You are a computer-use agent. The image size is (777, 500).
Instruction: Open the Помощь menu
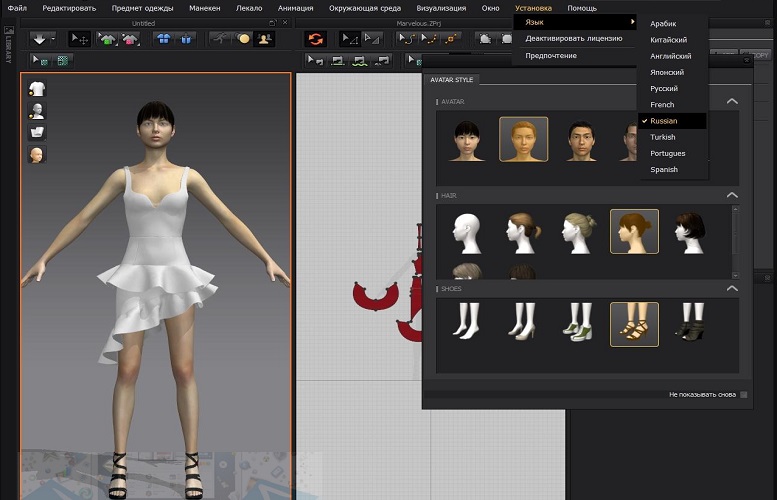tap(582, 8)
